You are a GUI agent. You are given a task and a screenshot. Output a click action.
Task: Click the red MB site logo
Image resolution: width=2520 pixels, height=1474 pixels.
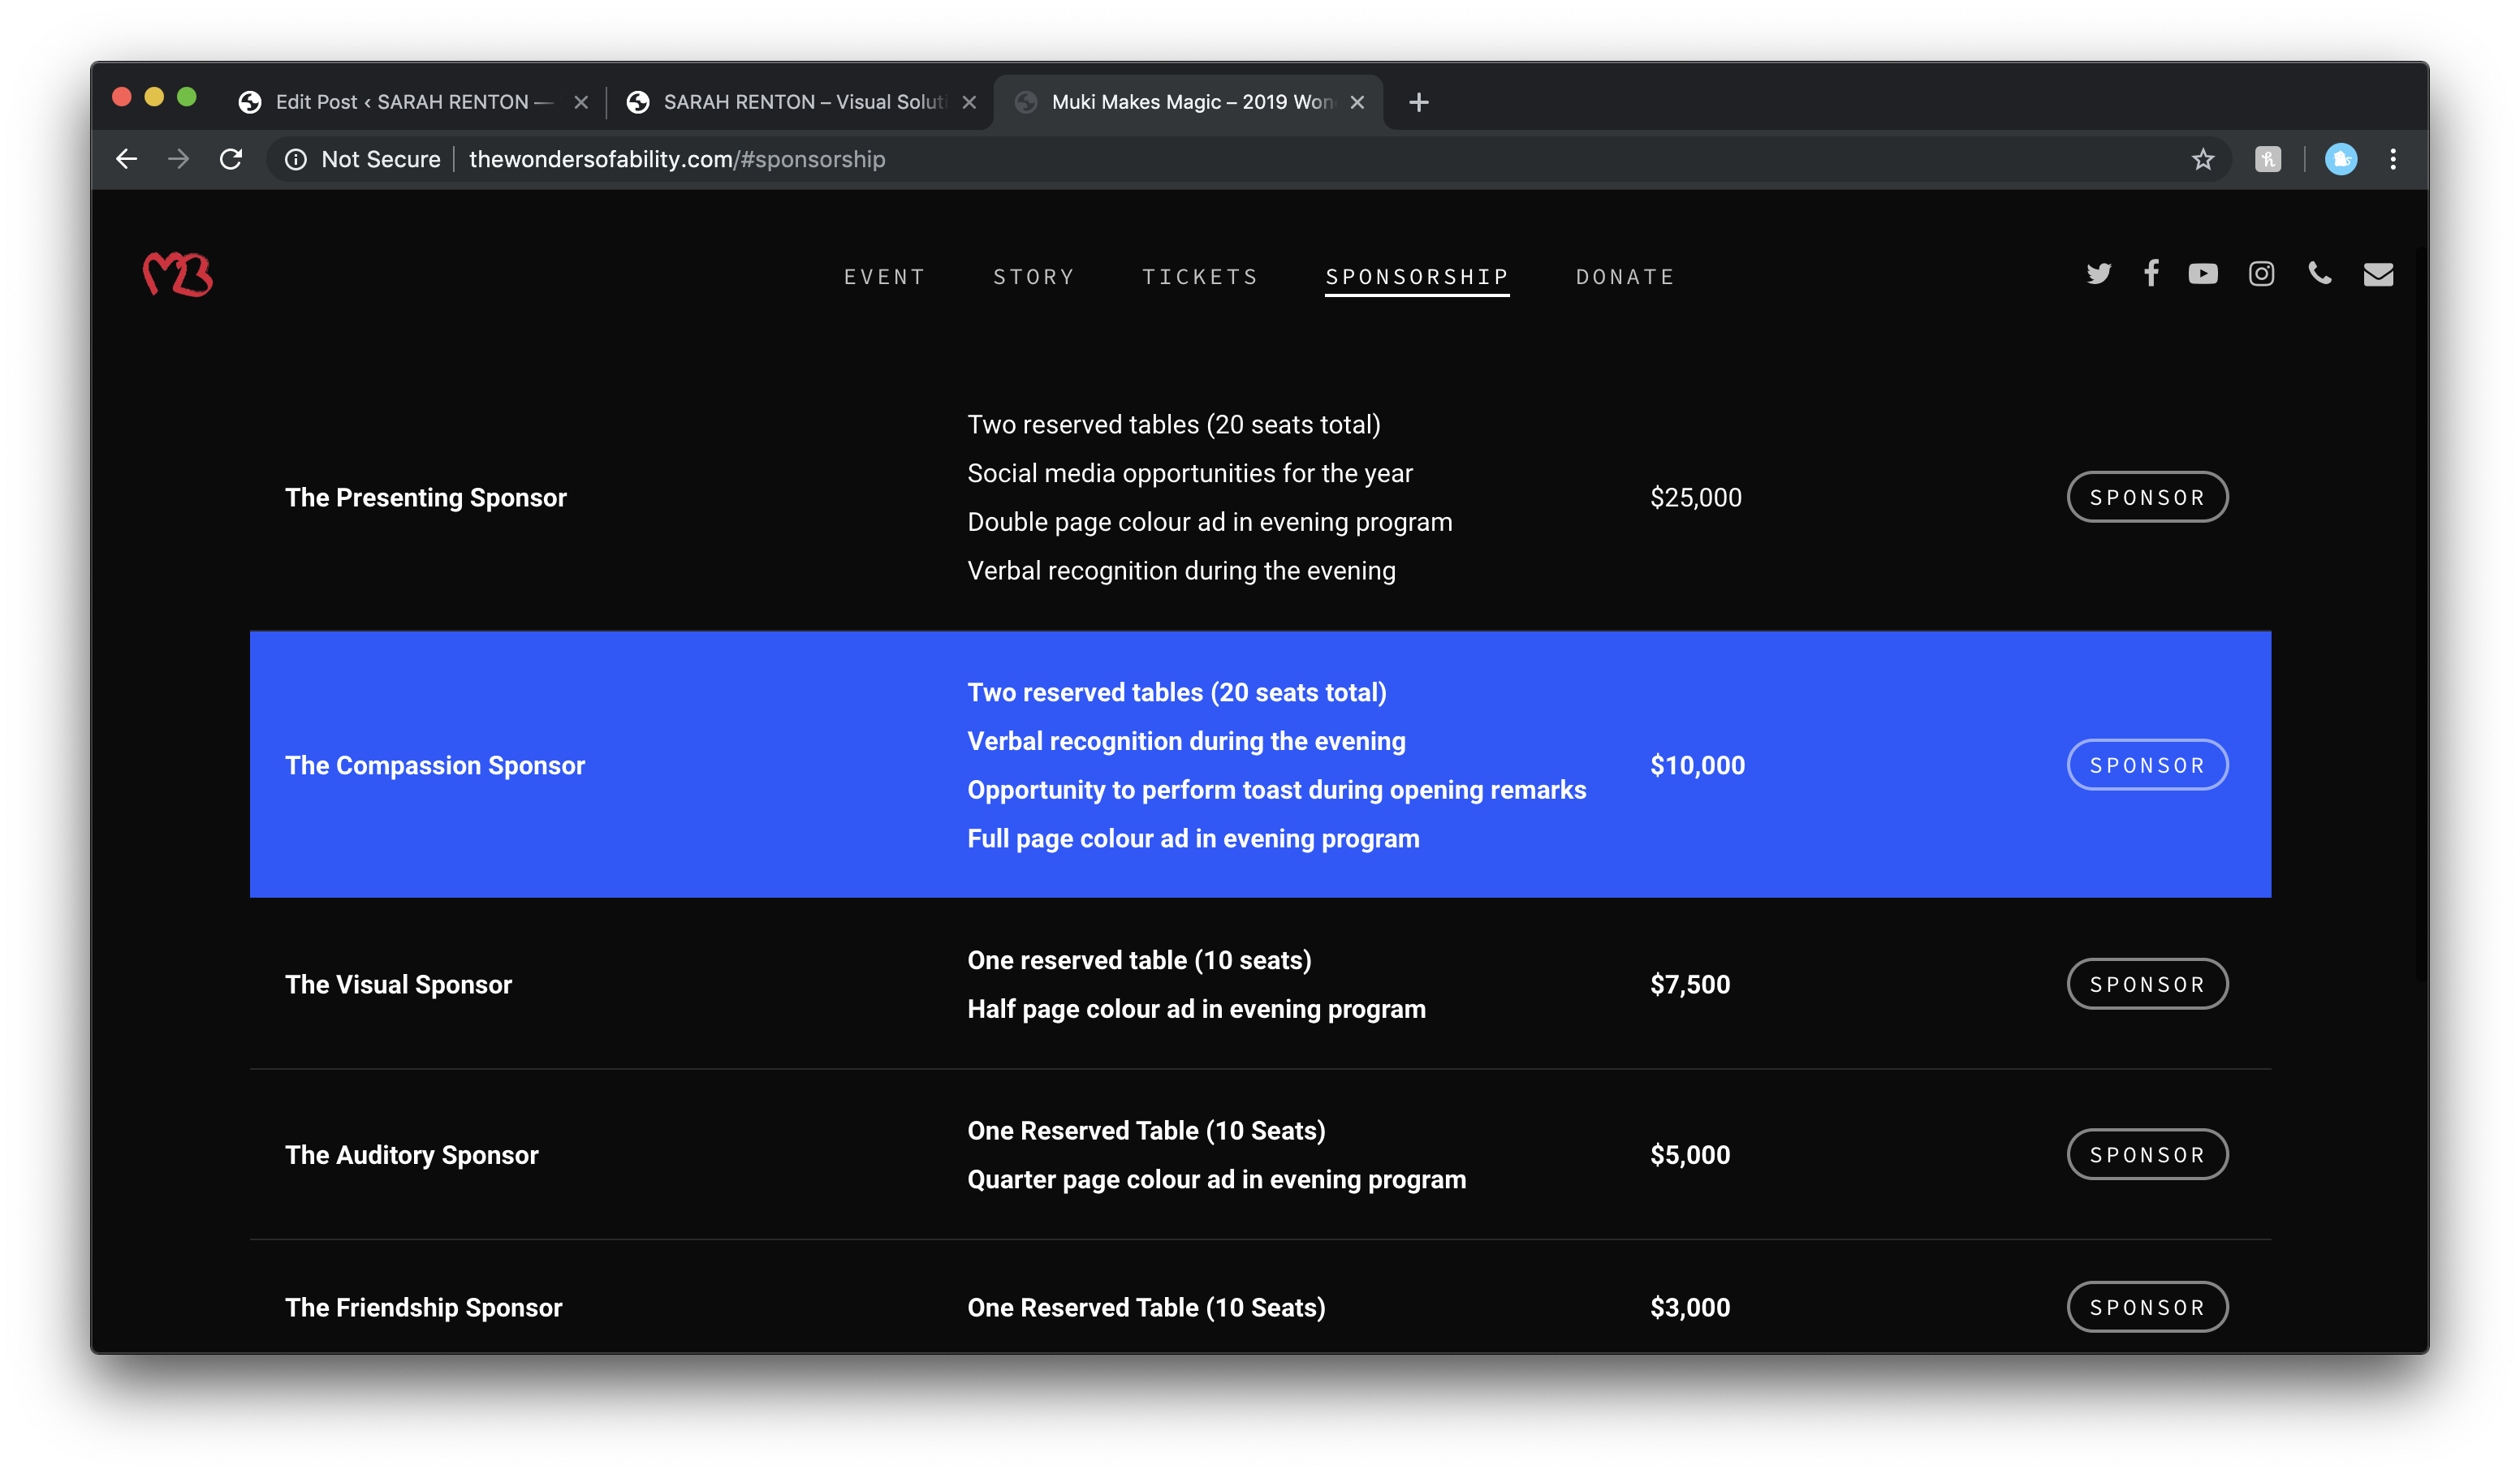point(178,274)
